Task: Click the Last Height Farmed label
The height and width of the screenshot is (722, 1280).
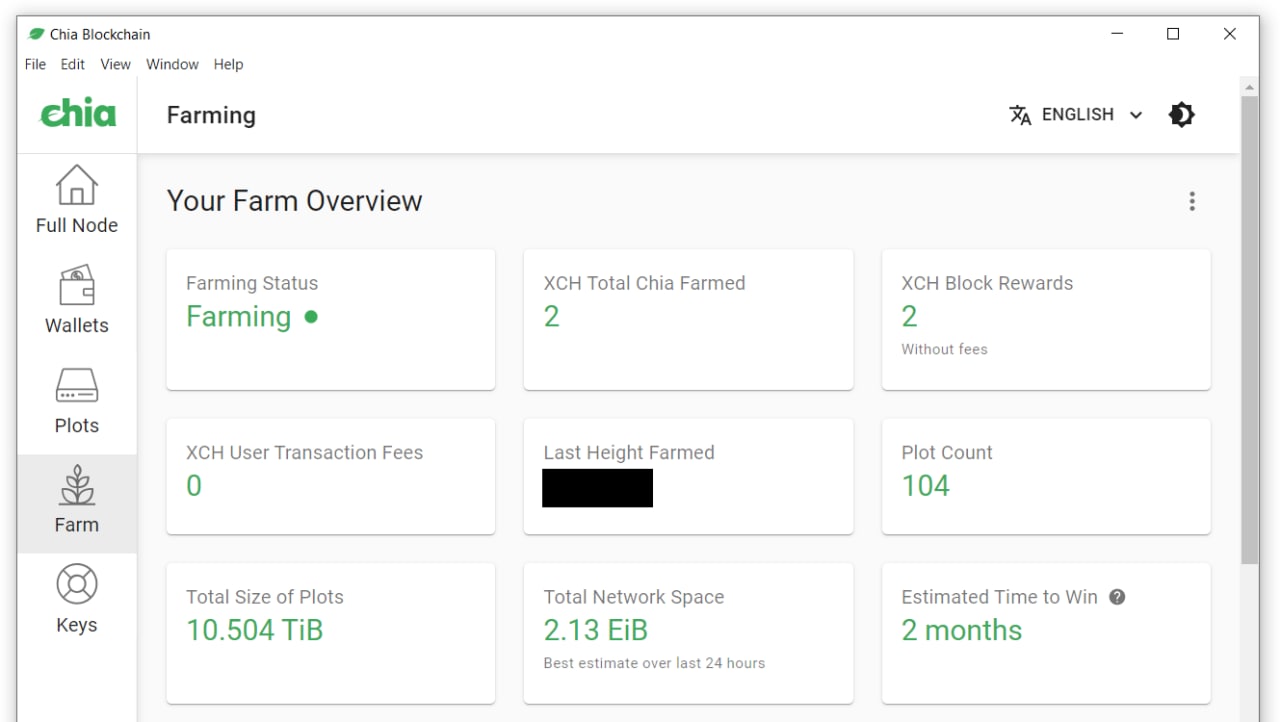Action: pyautogui.click(x=629, y=452)
